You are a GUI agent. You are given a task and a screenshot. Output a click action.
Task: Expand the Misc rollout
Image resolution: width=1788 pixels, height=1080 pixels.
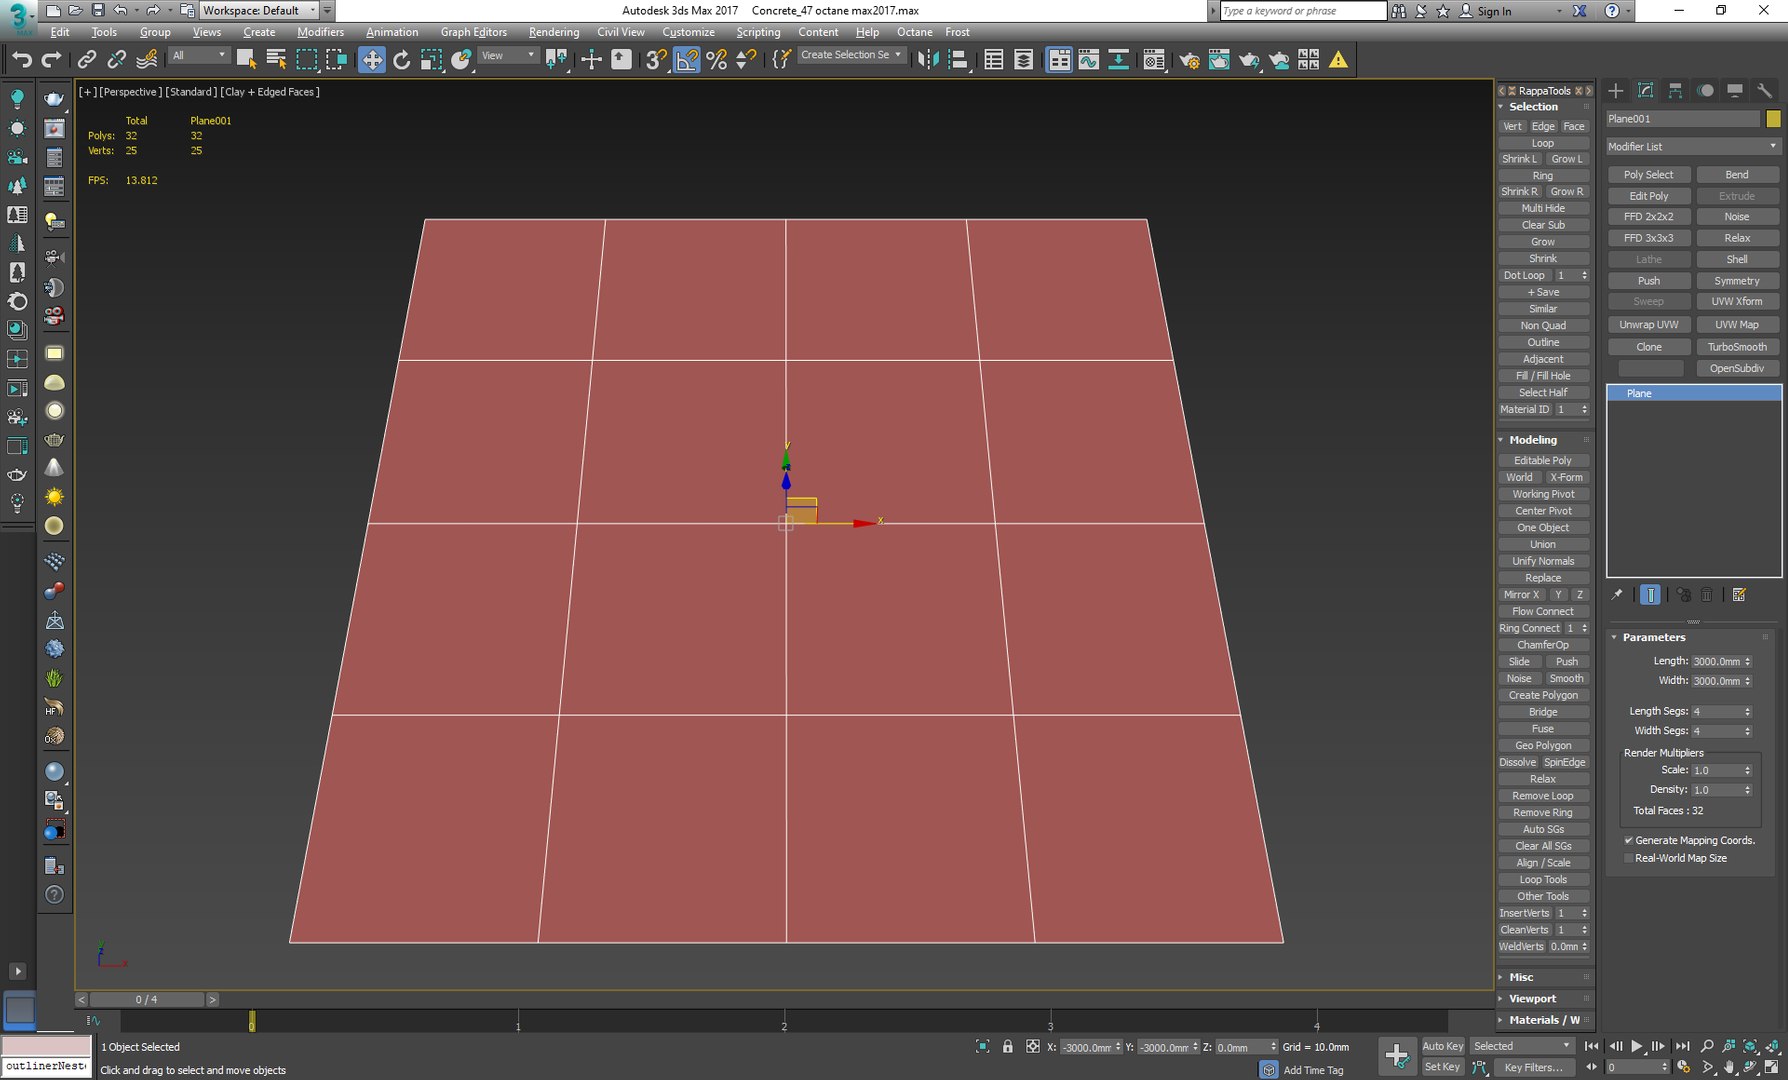1521,977
